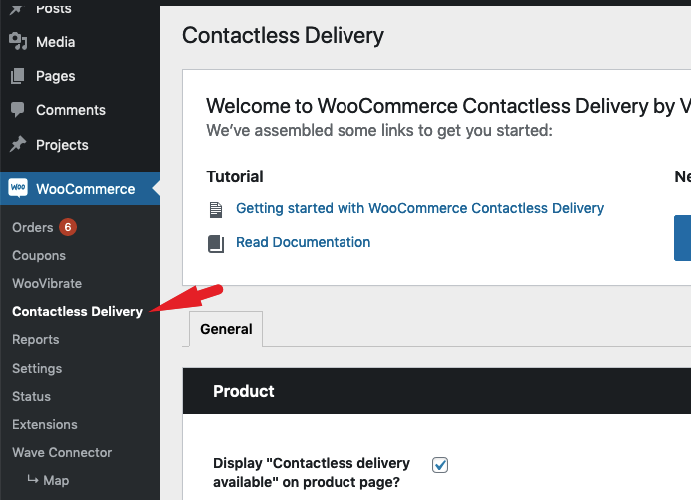Screen dimensions: 691x500
Task: Open the WooVibrate submenu item
Action: pyautogui.click(x=47, y=283)
